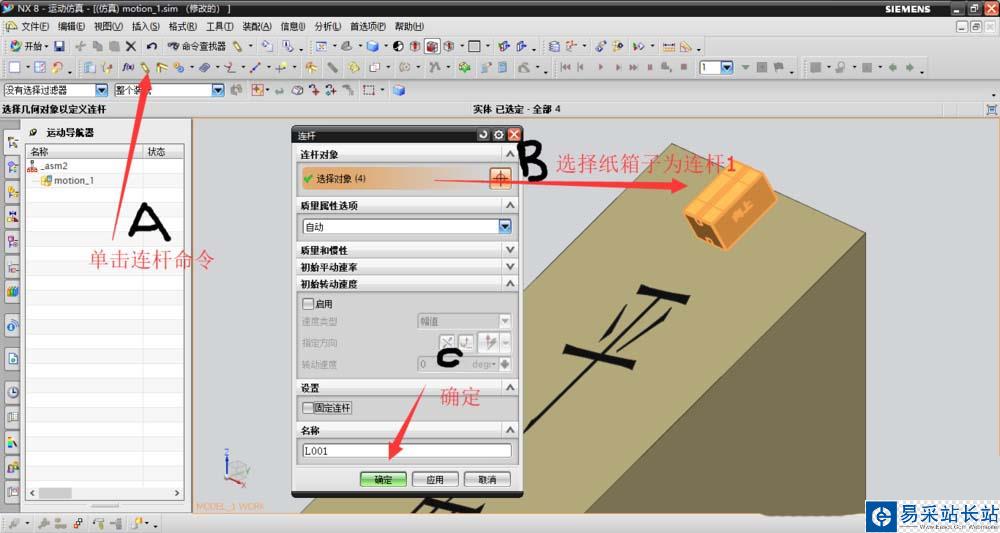The height and width of the screenshot is (533, 1000).
Task: Open the 编辑(E) menu
Action: pyautogui.click(x=71, y=26)
